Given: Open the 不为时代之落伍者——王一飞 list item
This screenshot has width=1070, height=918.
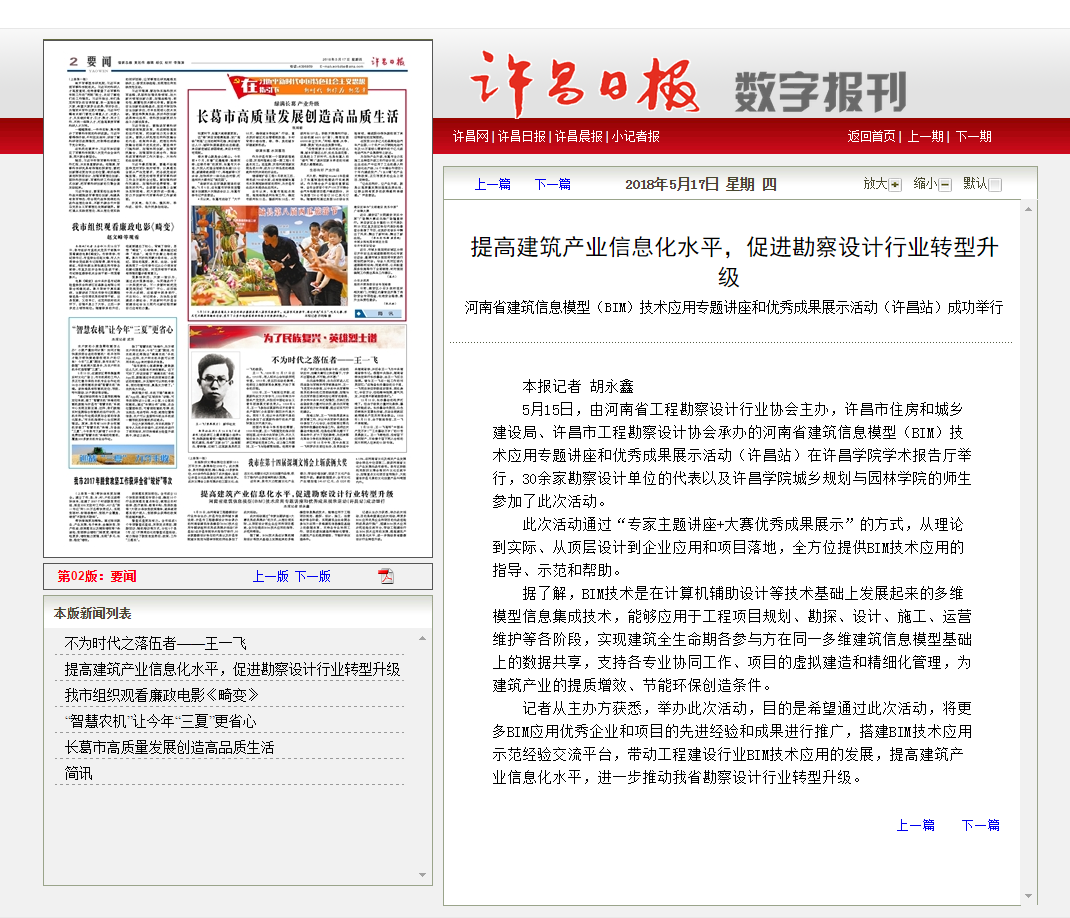Looking at the screenshot, I should click(x=155, y=643).
